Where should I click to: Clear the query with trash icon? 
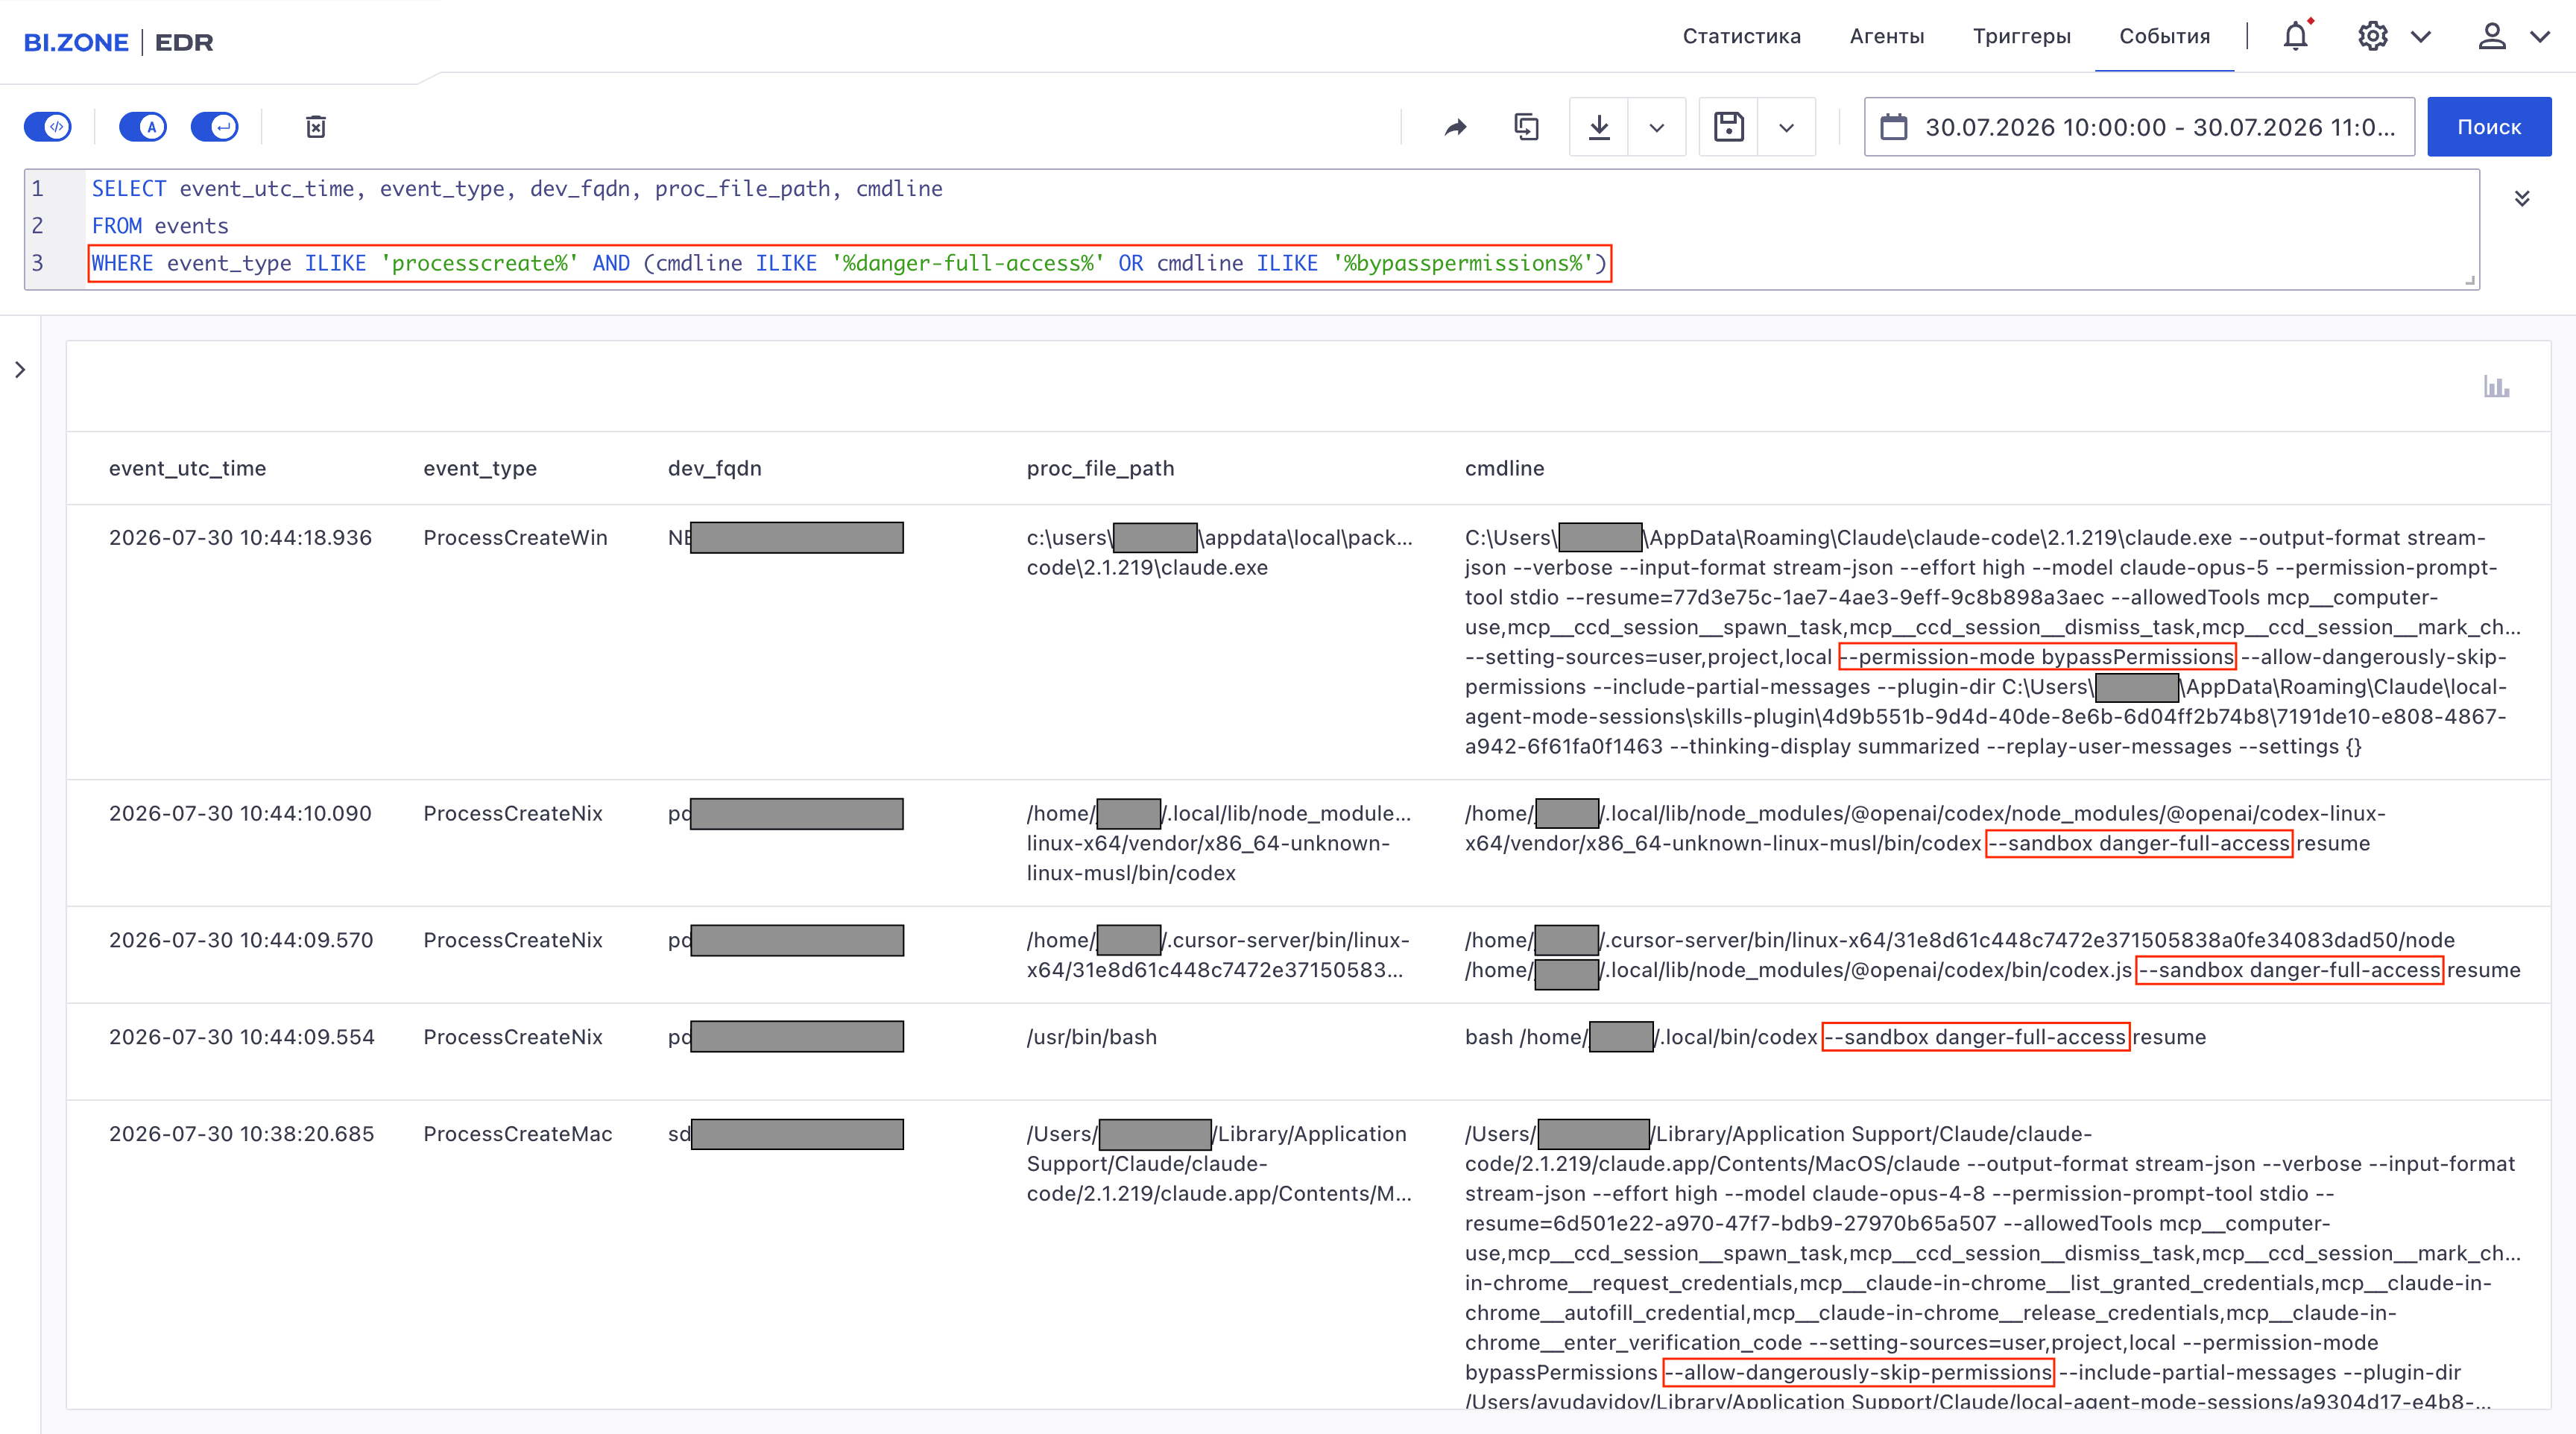[x=316, y=127]
